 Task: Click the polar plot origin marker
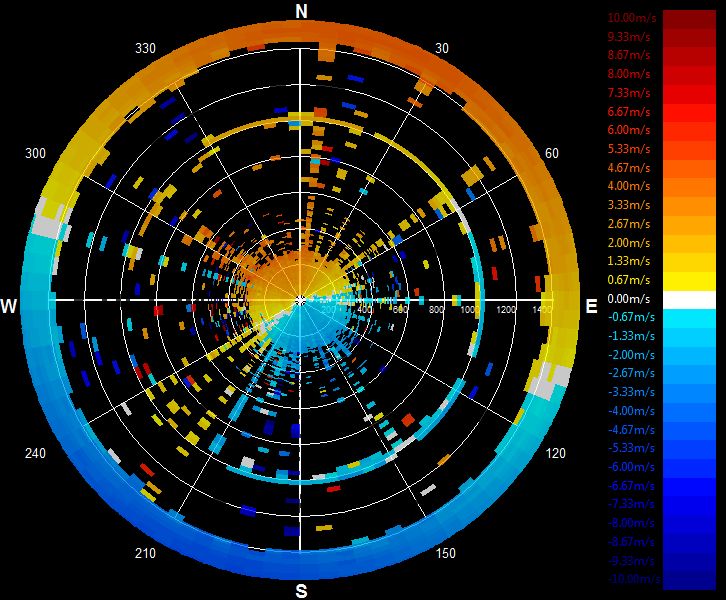tap(300, 300)
